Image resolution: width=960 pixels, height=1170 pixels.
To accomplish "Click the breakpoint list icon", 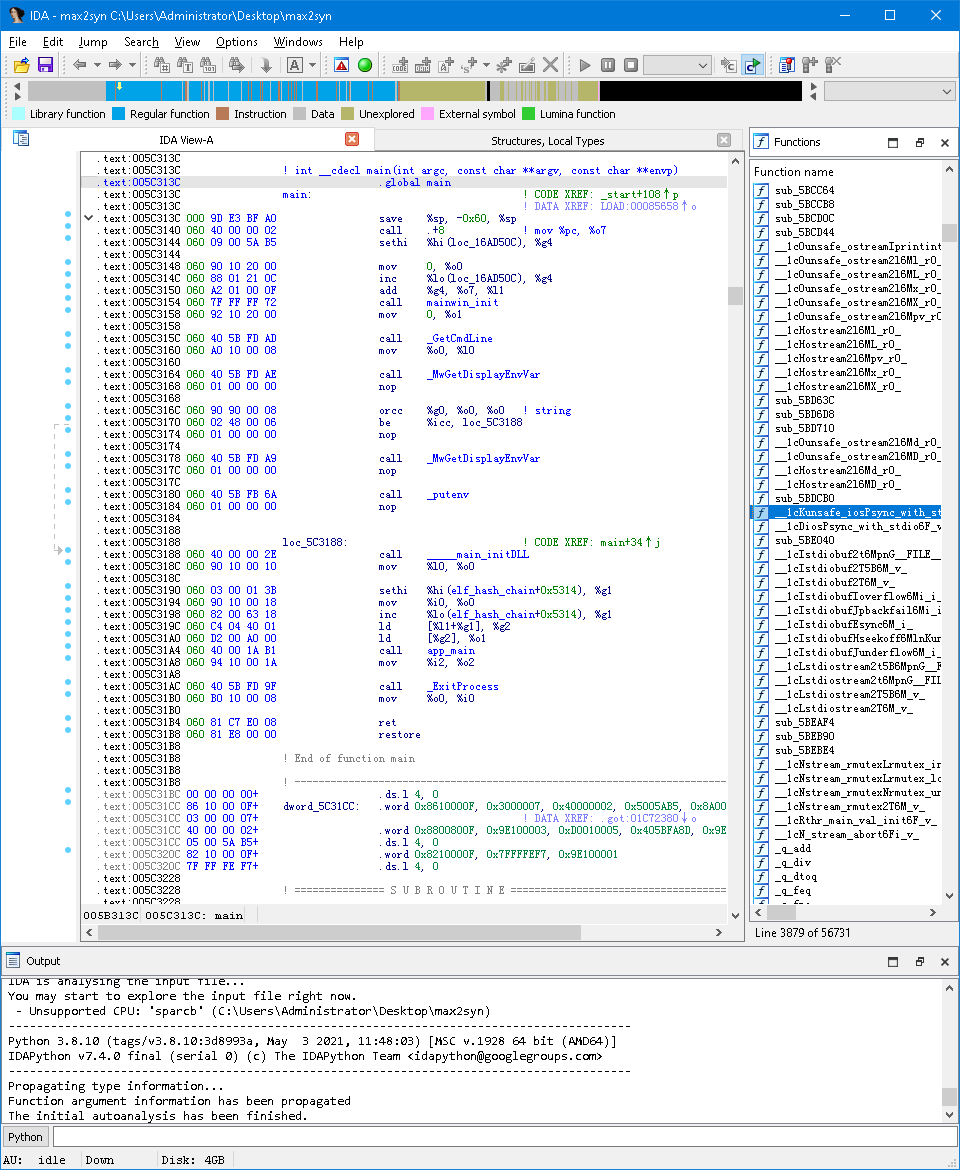I will [x=785, y=65].
